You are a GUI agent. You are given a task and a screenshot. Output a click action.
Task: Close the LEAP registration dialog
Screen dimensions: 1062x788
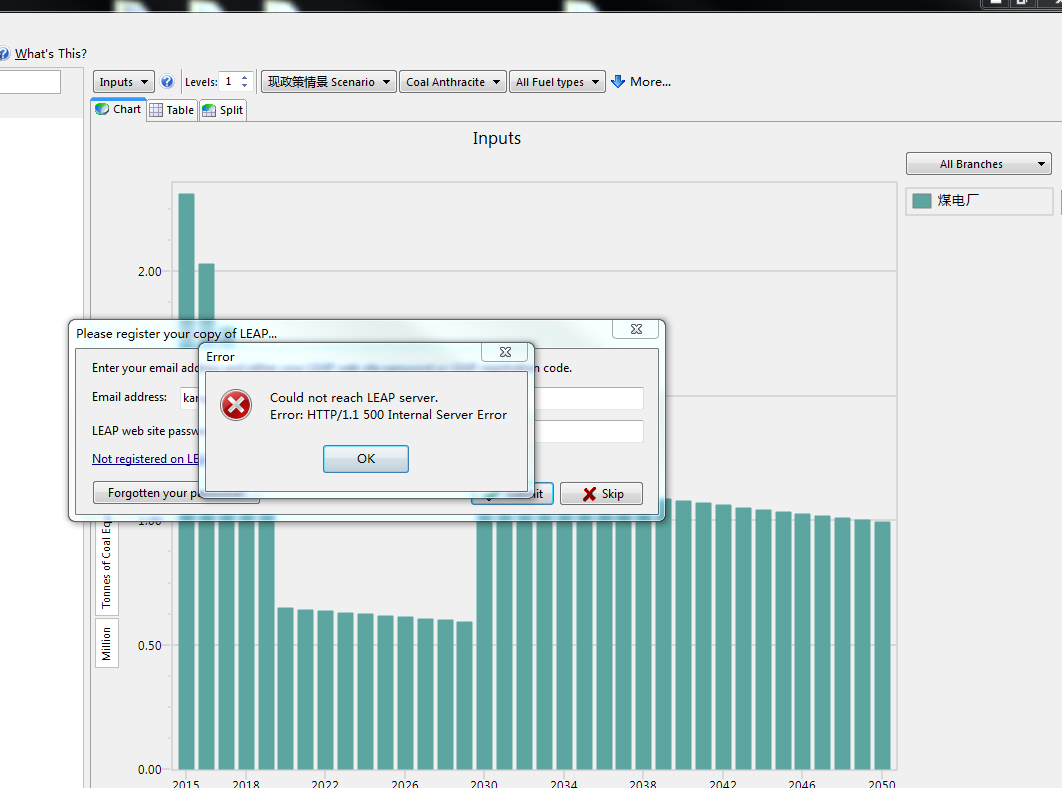636,329
